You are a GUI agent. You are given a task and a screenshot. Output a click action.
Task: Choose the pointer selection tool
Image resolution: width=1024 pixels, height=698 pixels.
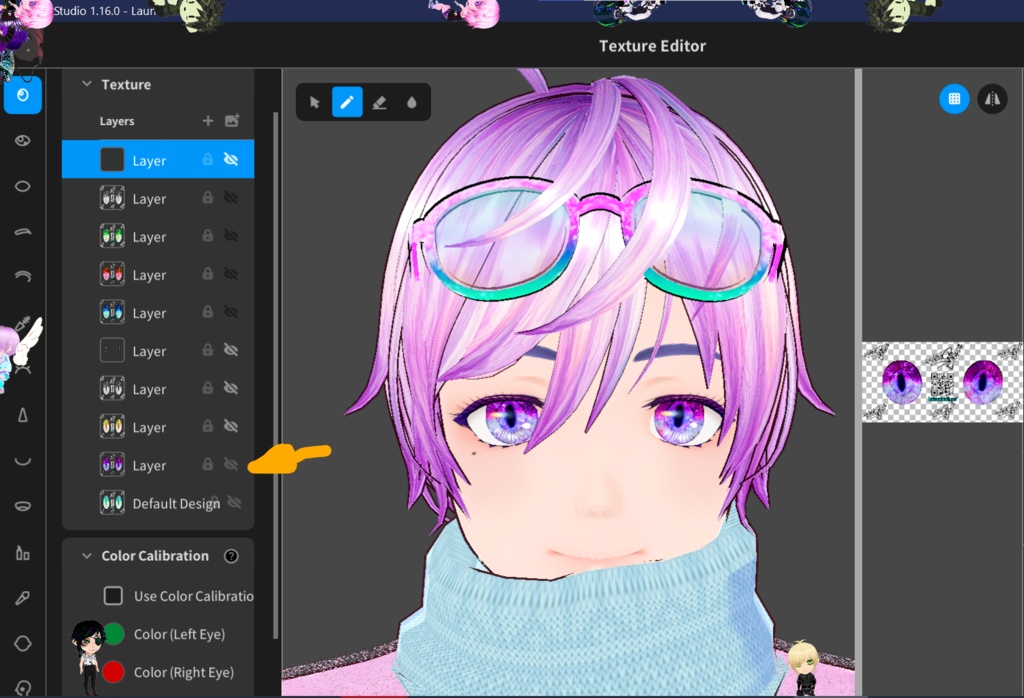click(x=313, y=101)
